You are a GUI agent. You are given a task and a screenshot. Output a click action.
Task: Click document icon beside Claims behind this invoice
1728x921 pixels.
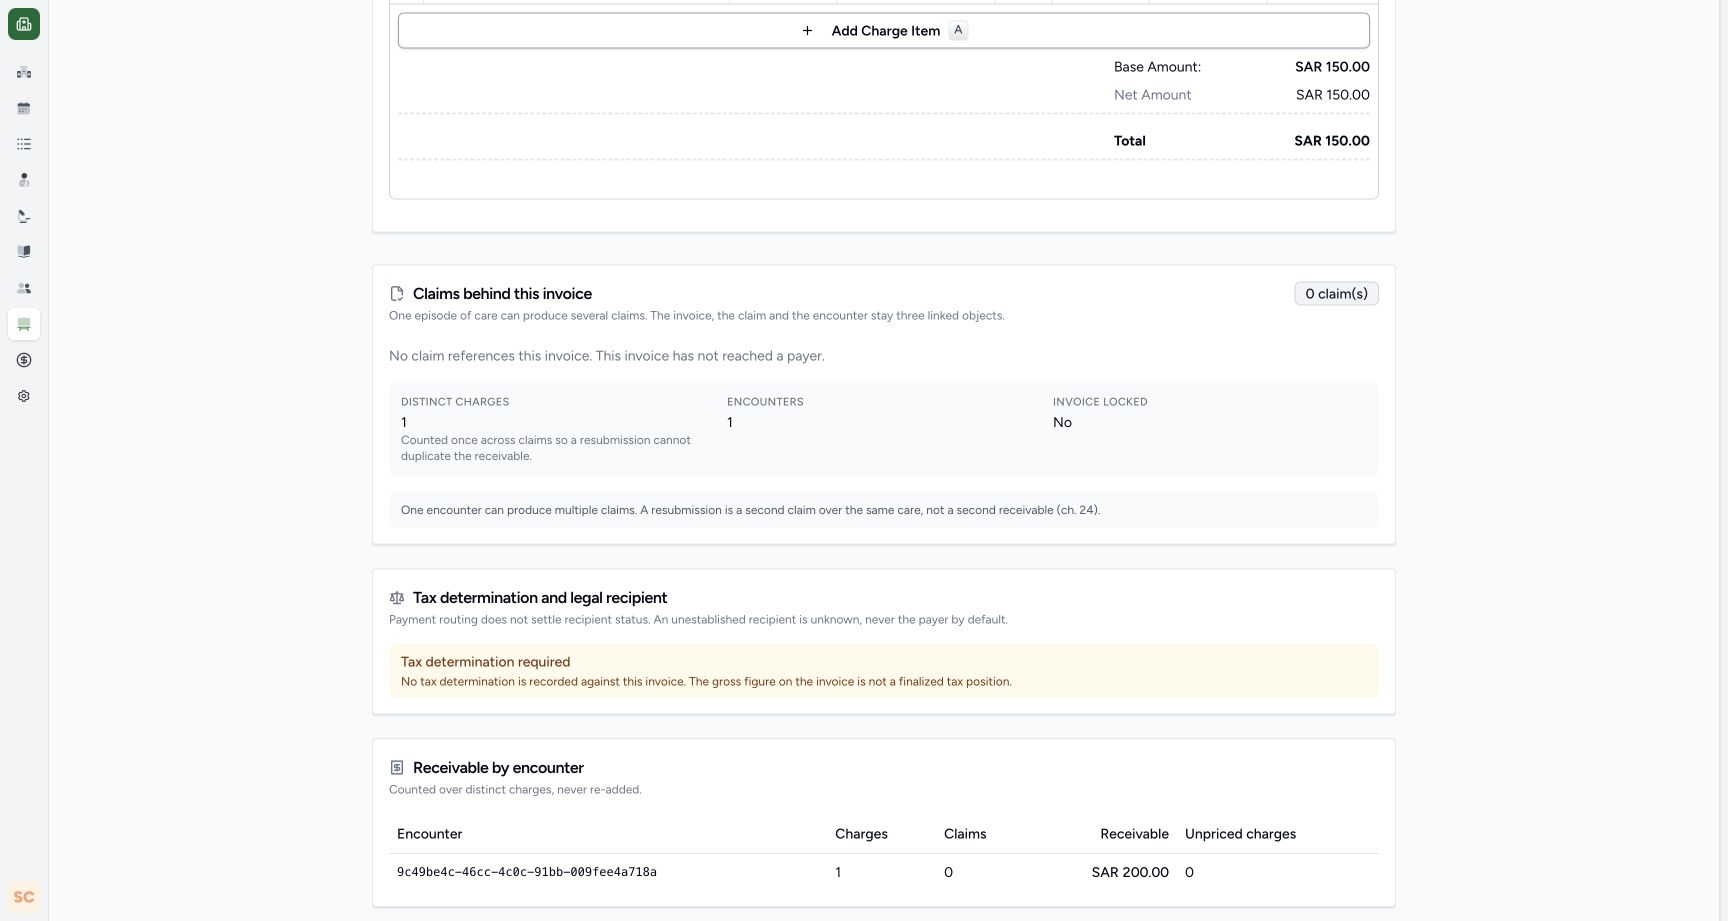[x=397, y=294]
